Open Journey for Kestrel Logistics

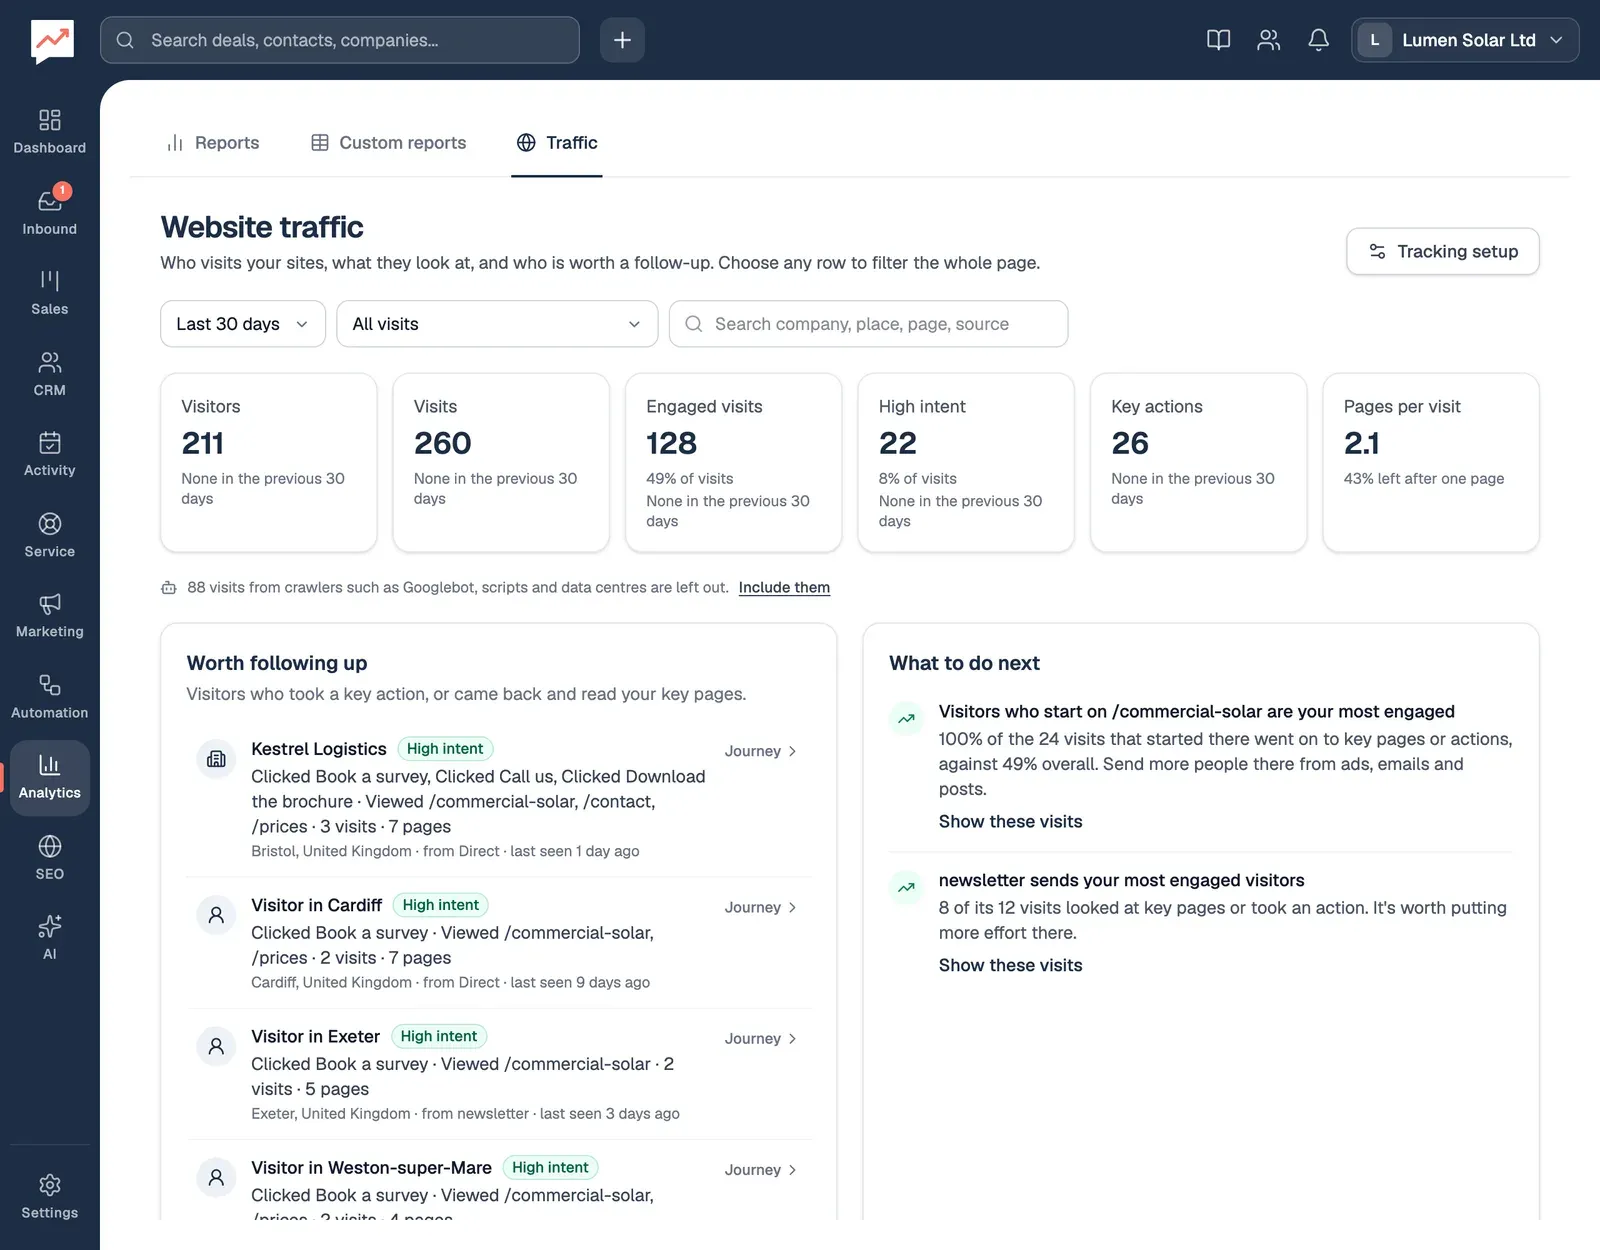pyautogui.click(x=761, y=751)
